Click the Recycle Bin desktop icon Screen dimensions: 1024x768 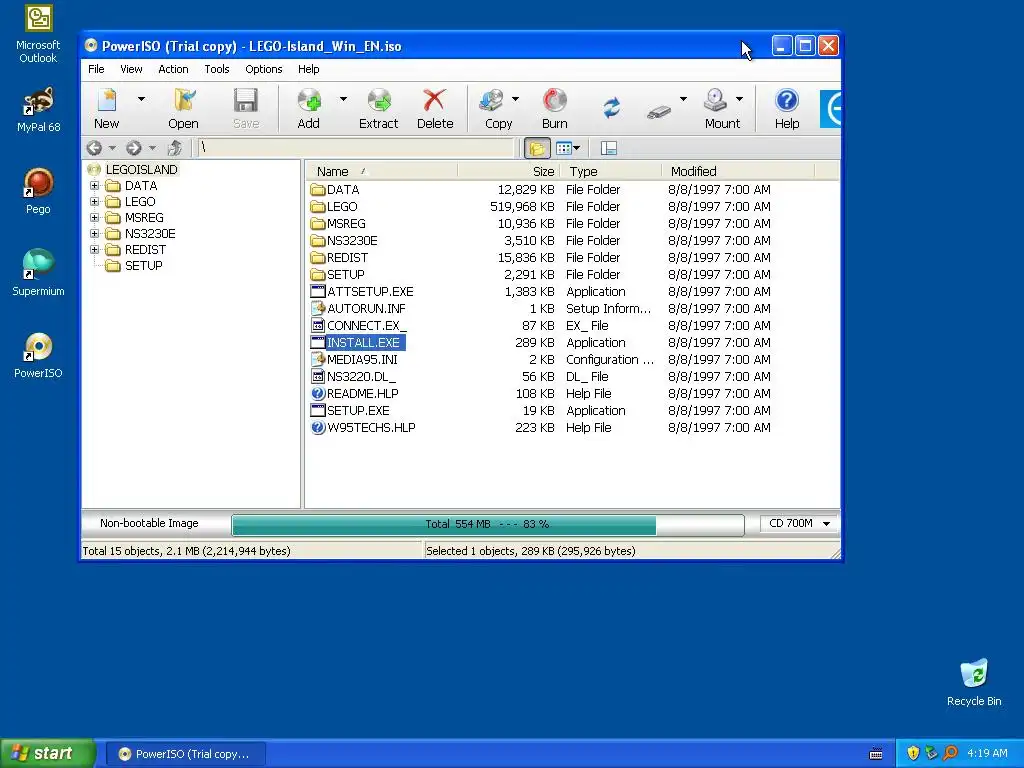pos(974,682)
